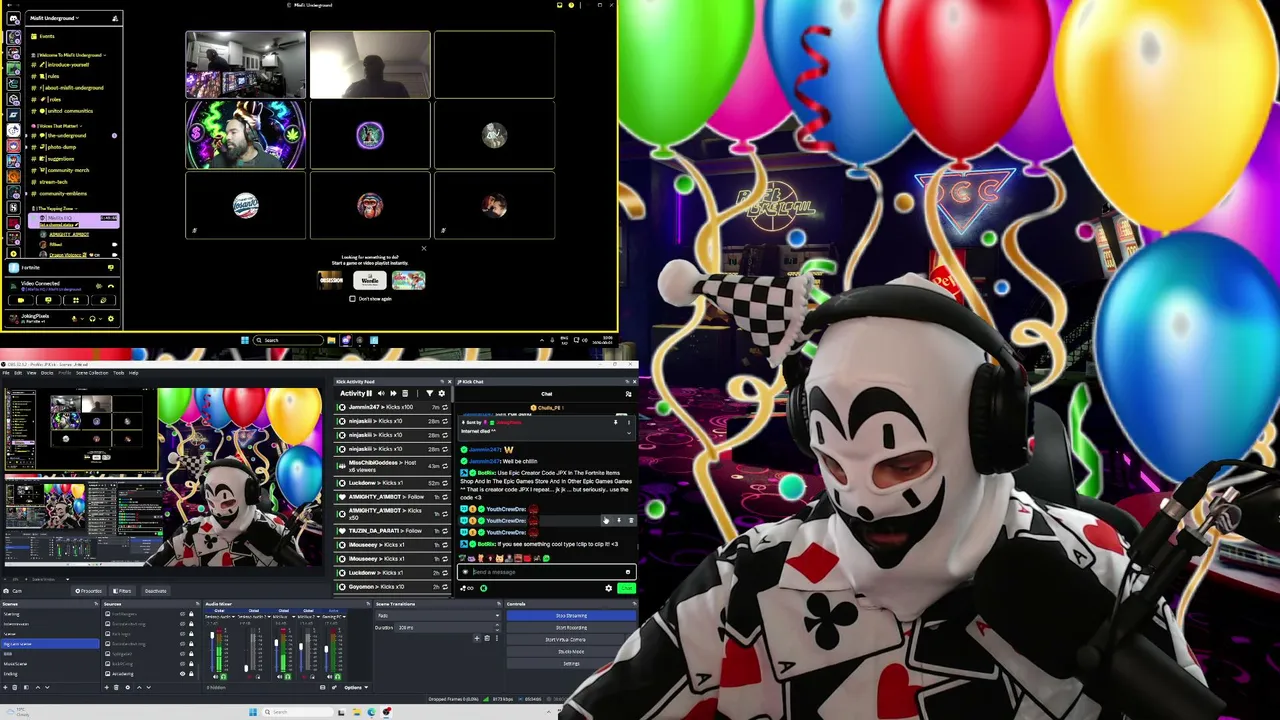Select the Chat tab in Kick chat
1280x720 pixels.
(x=547, y=394)
